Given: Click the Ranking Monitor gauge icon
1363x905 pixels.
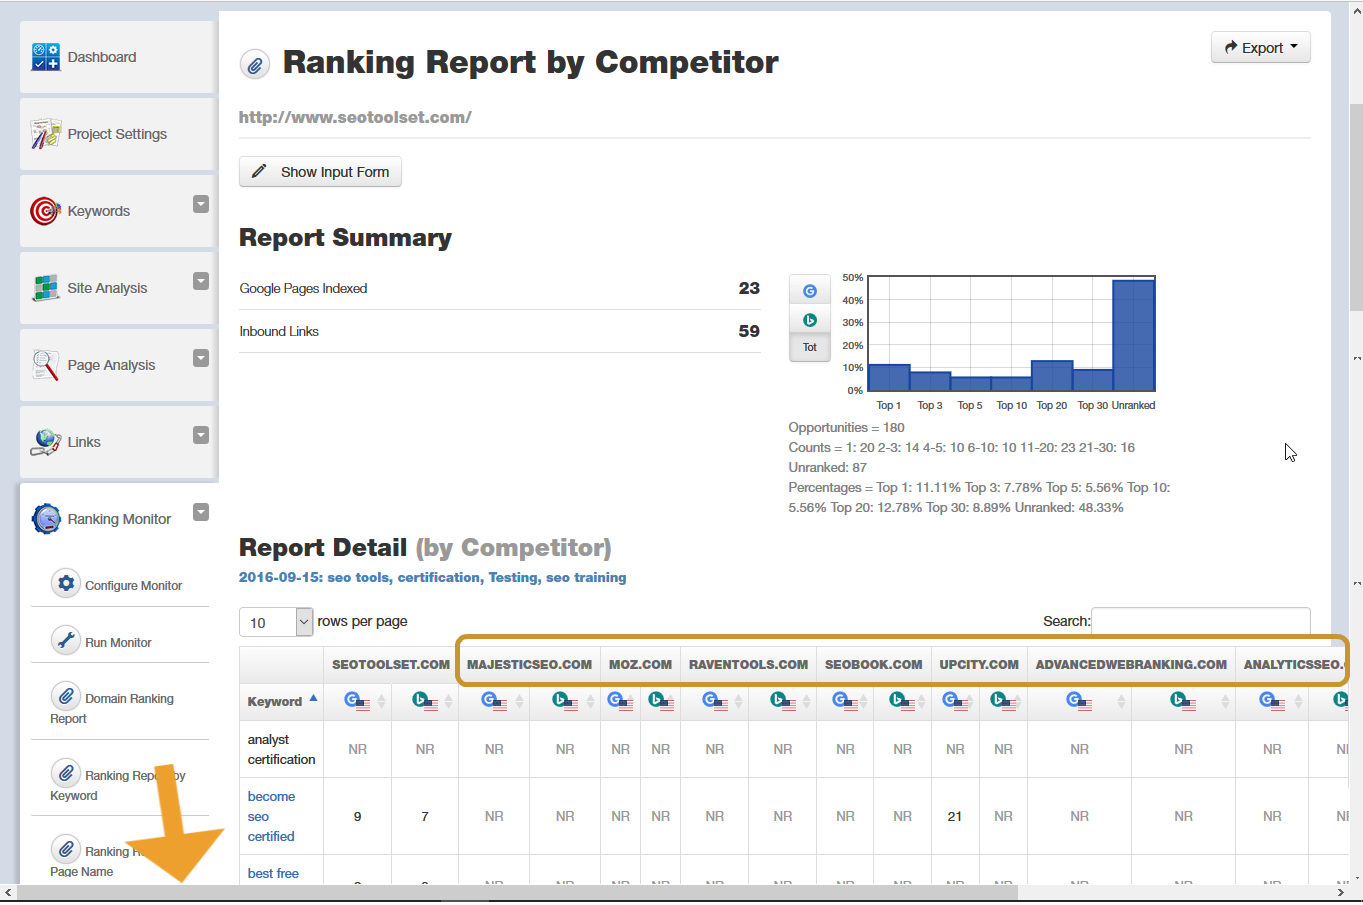Looking at the screenshot, I should [x=45, y=519].
